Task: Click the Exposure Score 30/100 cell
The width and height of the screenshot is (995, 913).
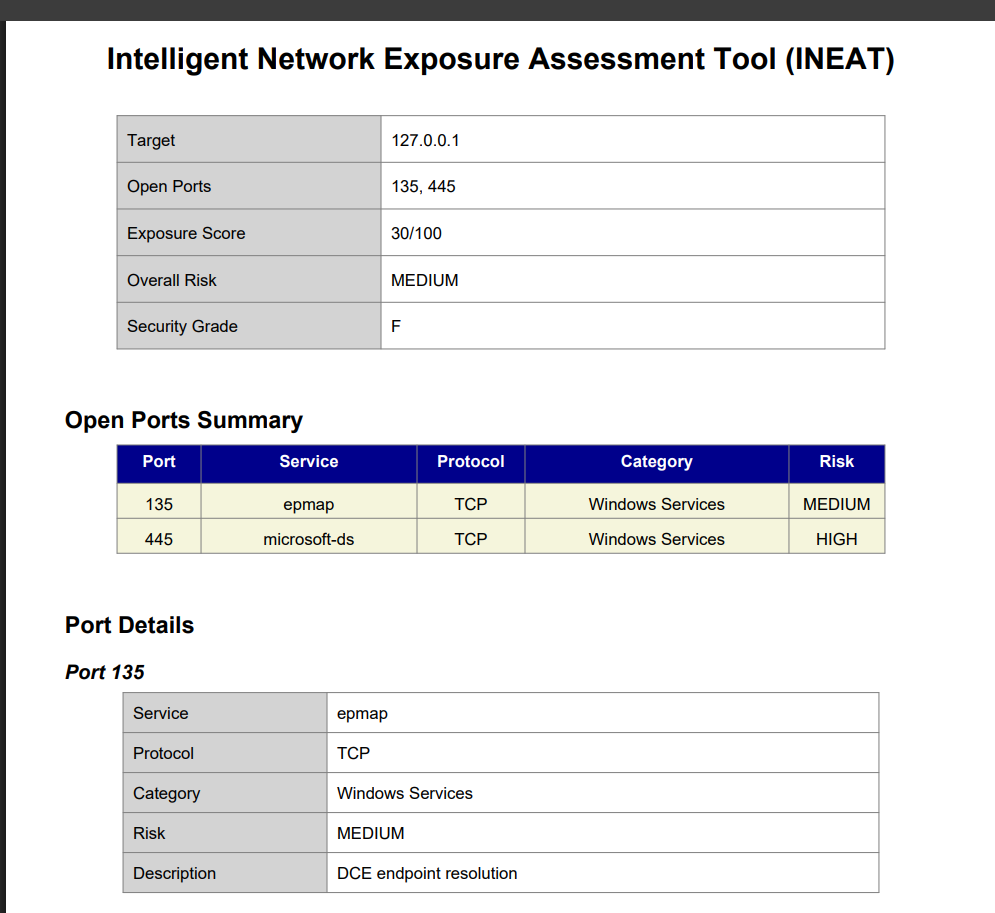Action: 633,233
